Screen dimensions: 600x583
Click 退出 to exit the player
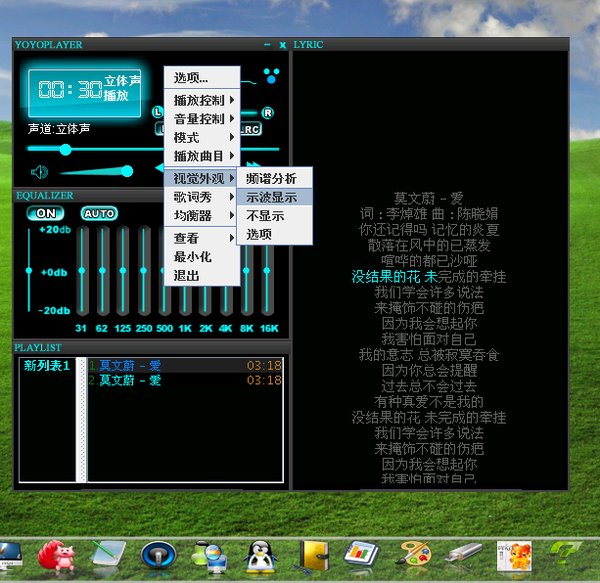pos(187,275)
